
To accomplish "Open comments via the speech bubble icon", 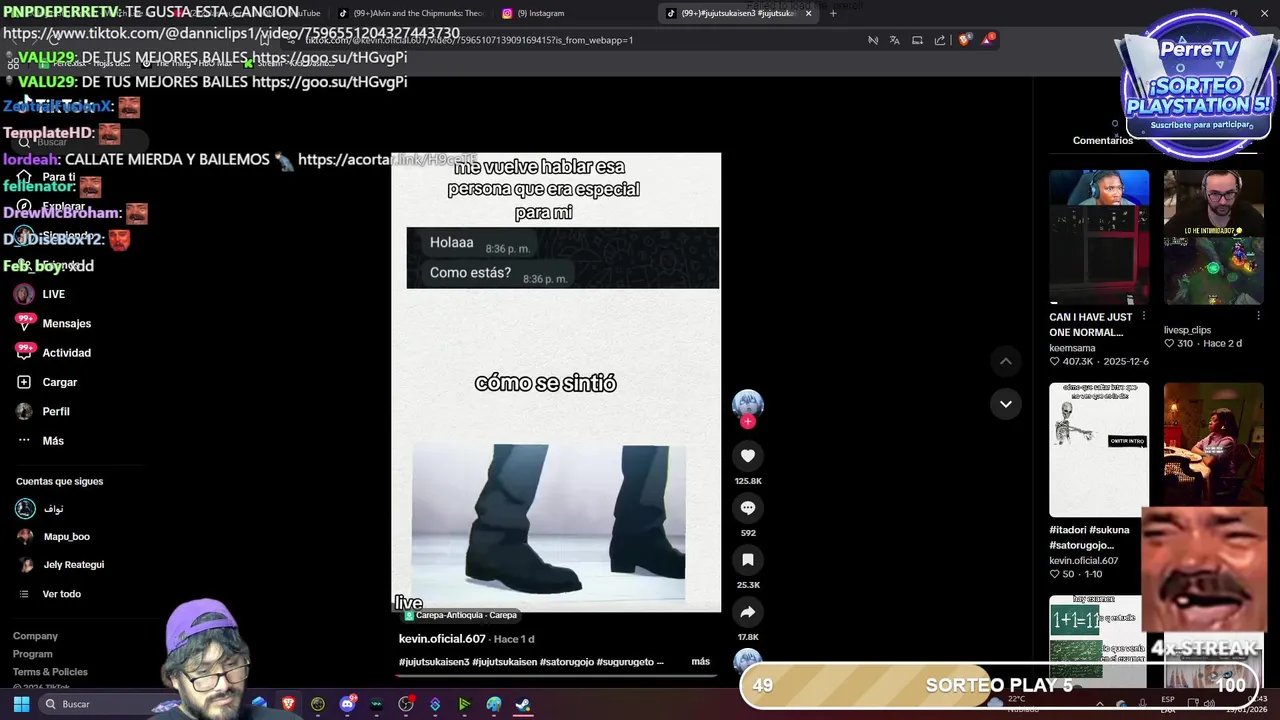I will coord(747,508).
